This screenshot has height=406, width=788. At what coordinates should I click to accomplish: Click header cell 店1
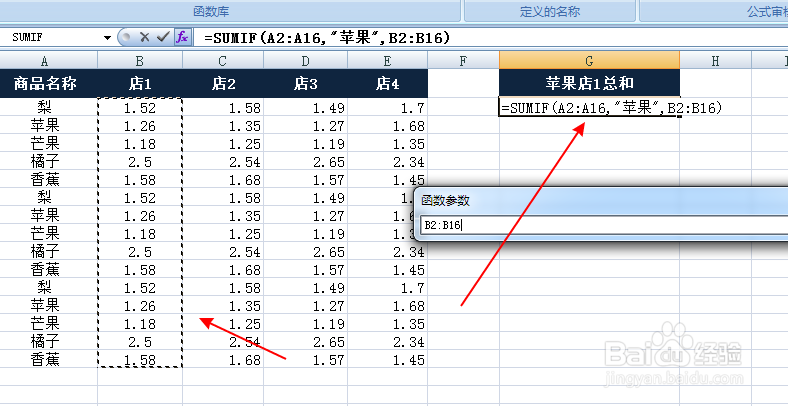click(x=140, y=83)
